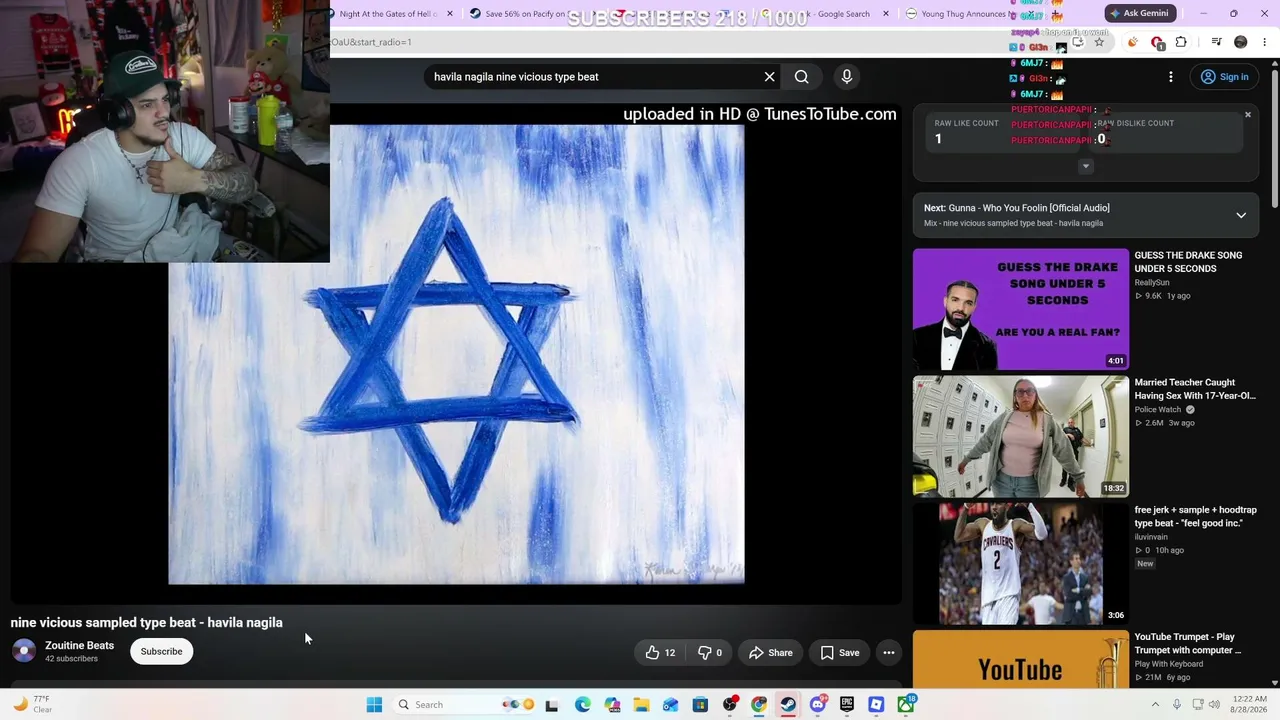Open 'YouTube Trumpet - Play Trumpet' title

(1188, 643)
